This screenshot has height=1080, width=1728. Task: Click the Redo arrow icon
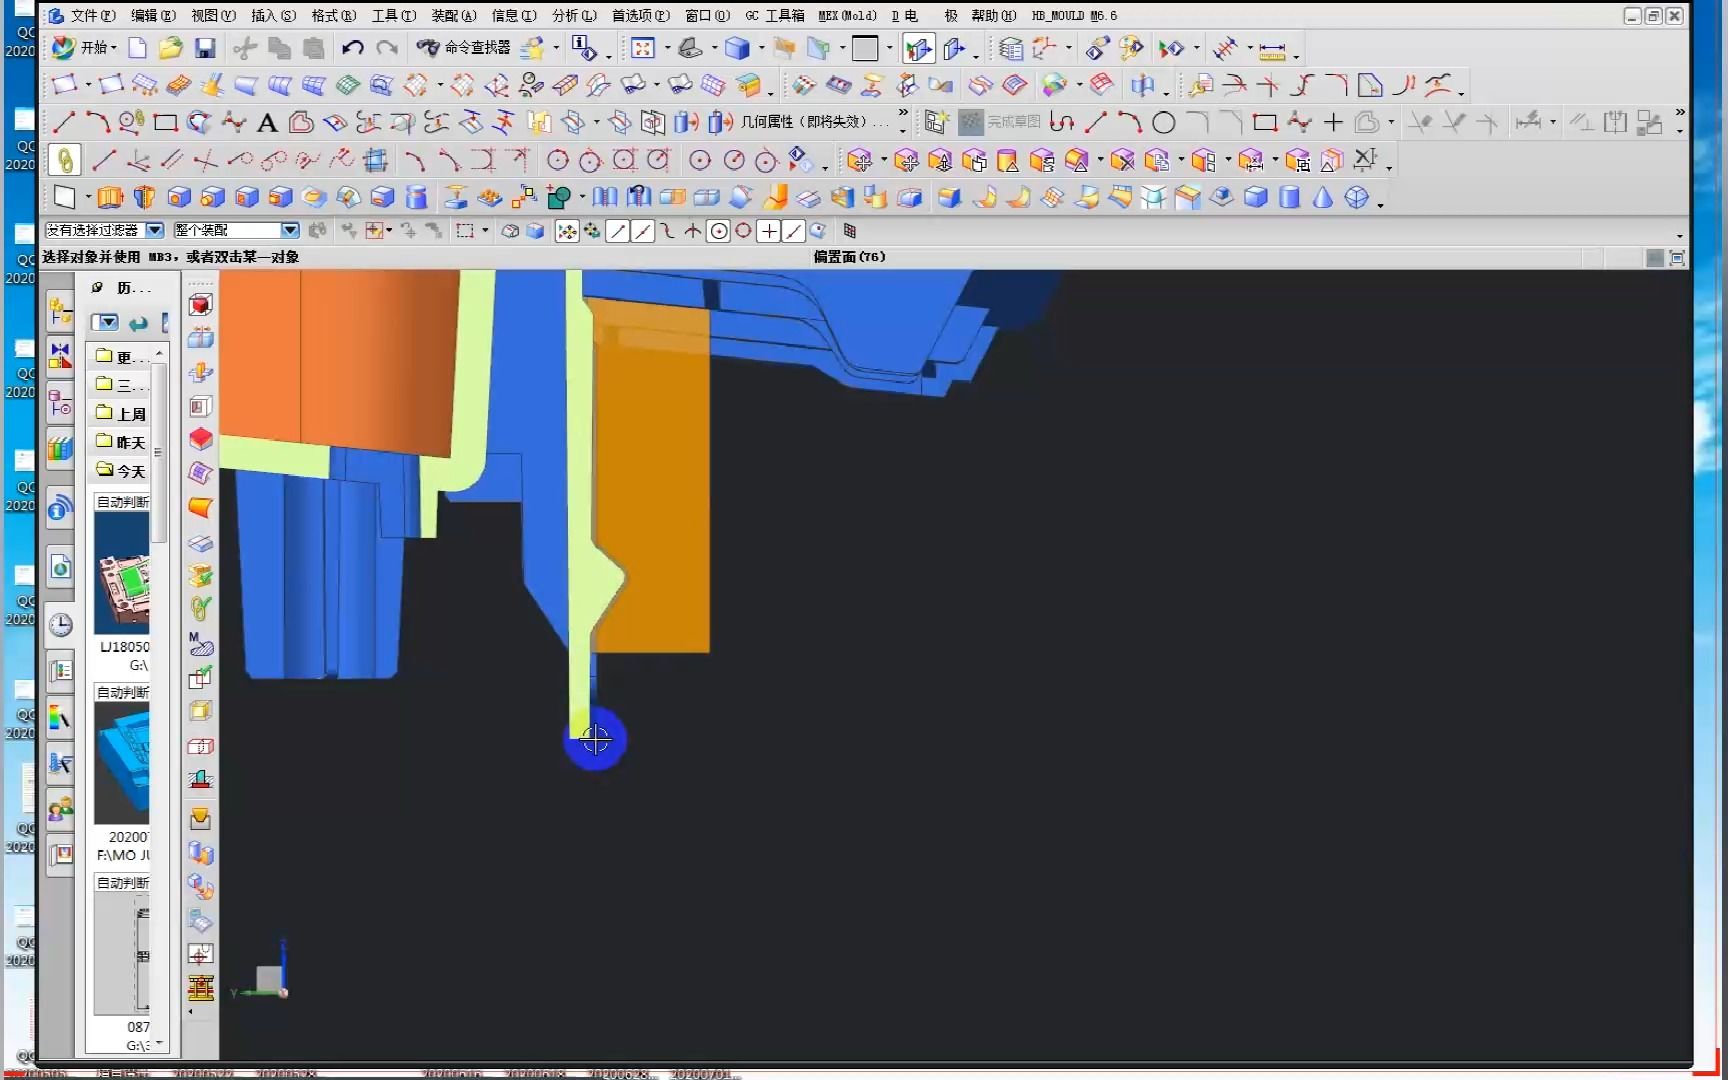388,47
